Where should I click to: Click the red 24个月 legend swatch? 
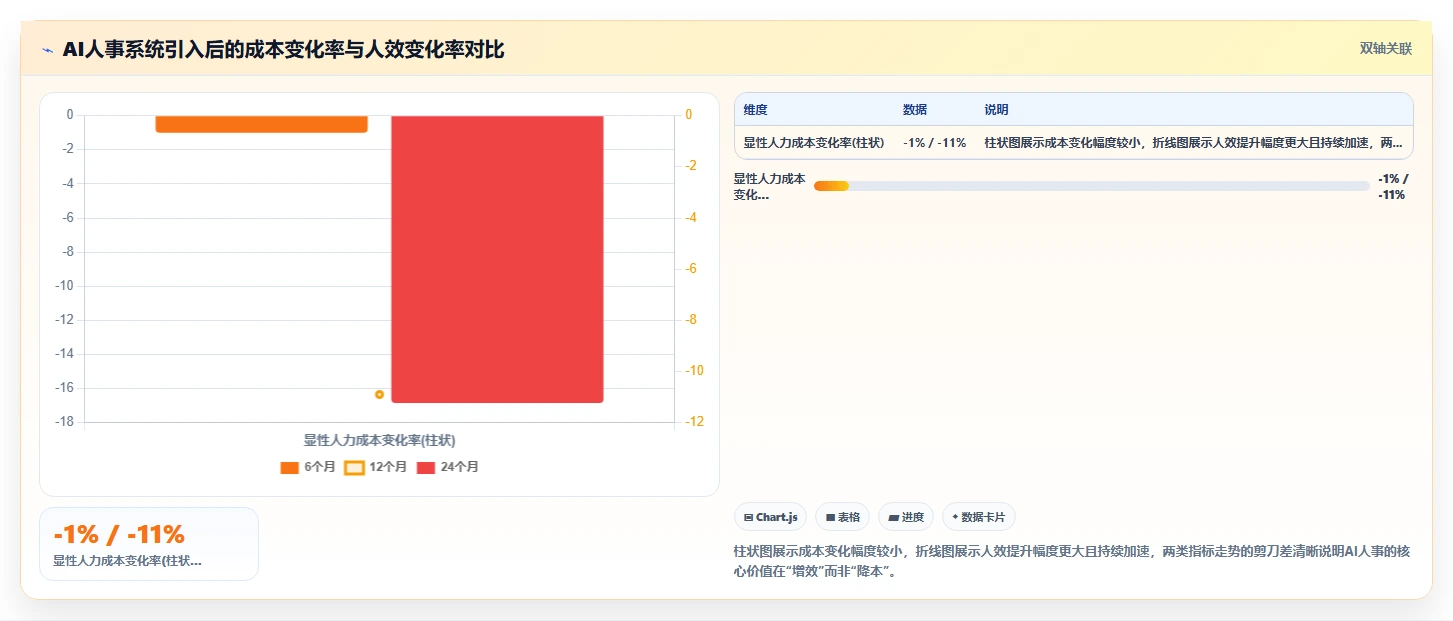point(425,467)
